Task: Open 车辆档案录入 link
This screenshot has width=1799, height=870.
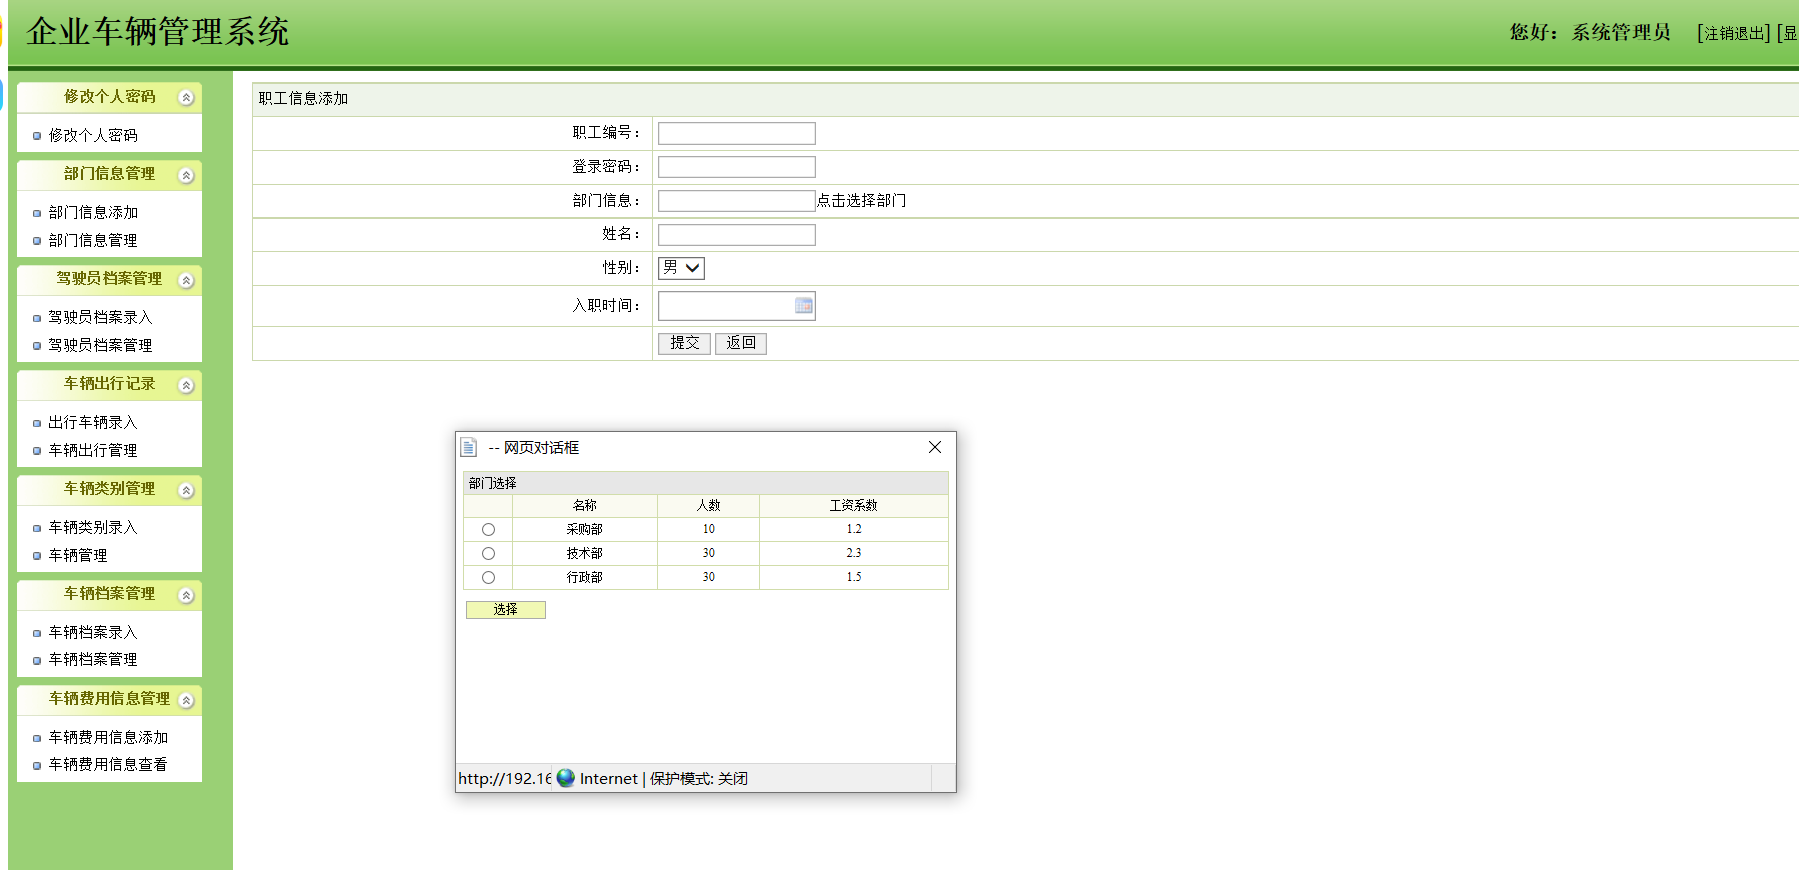Action: click(93, 632)
